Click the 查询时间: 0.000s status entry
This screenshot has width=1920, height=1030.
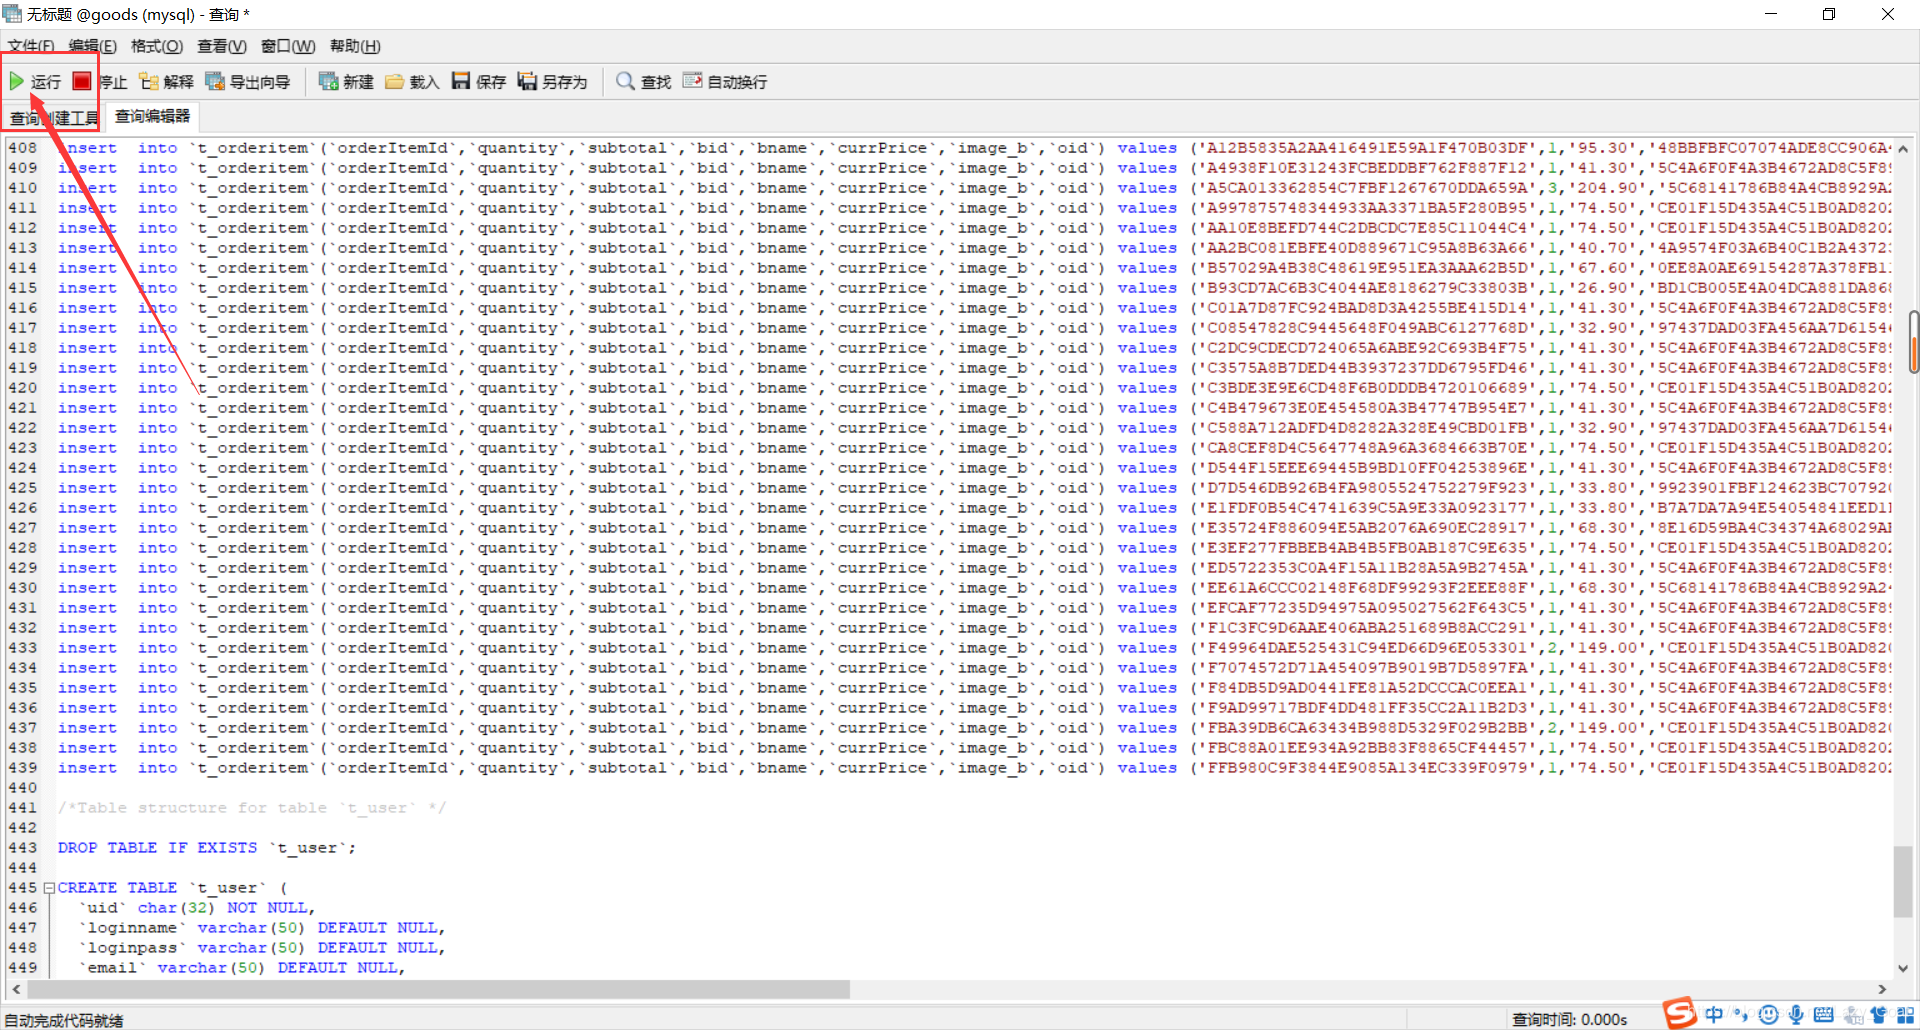[1569, 1019]
